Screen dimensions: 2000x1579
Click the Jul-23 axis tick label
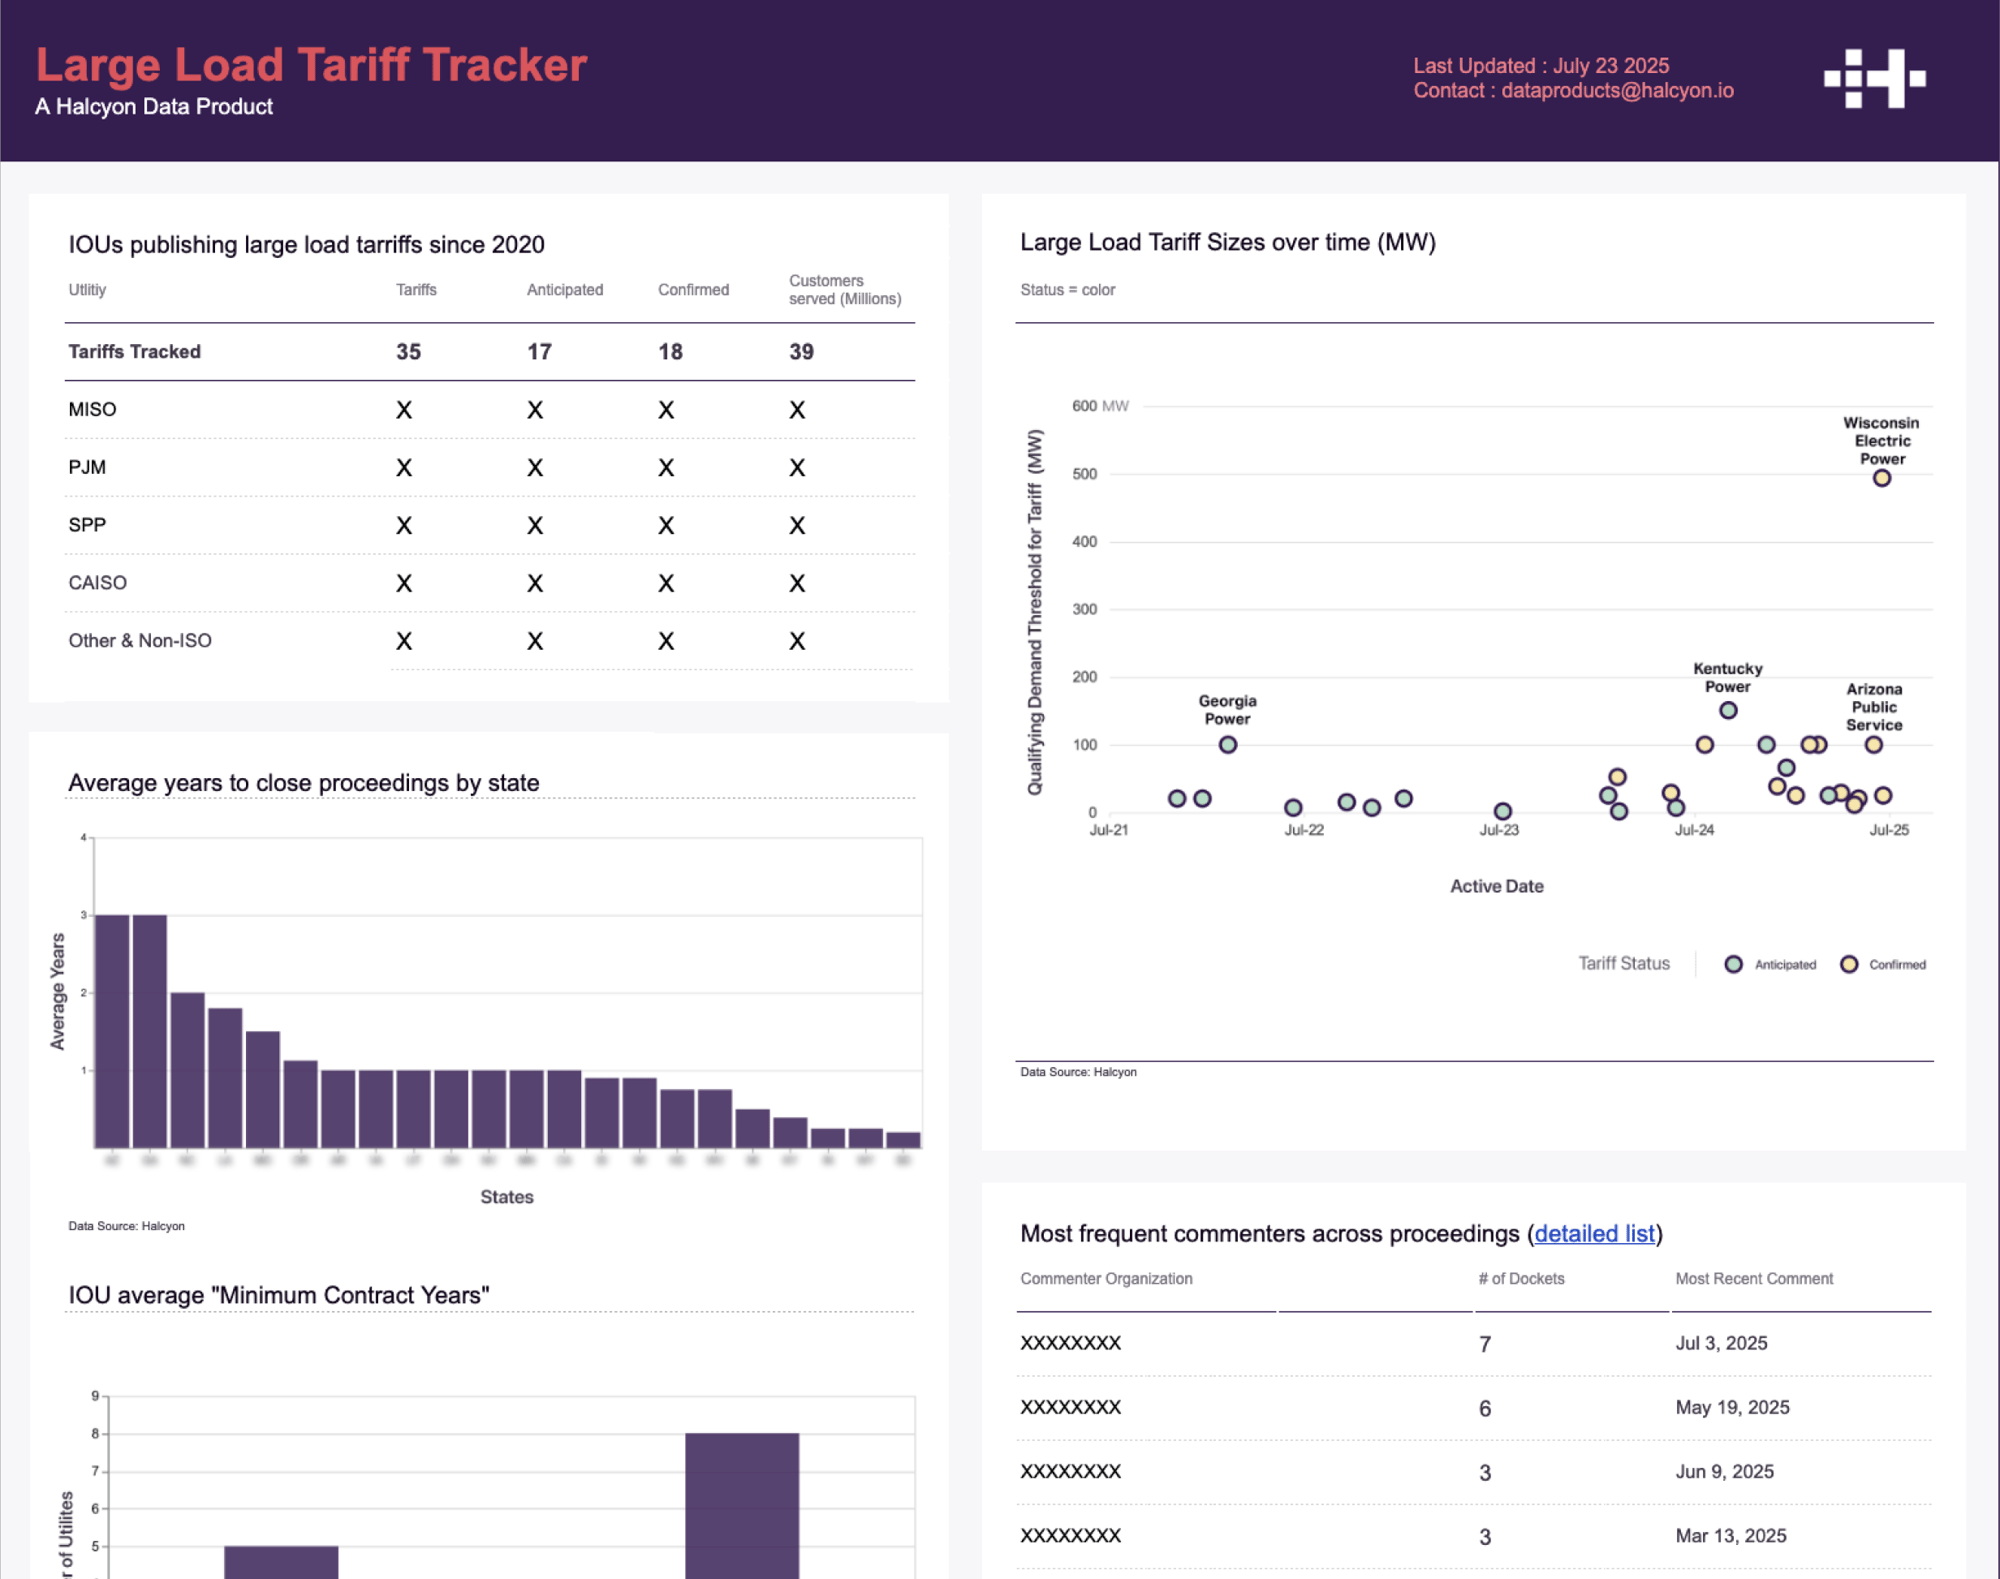1499,830
